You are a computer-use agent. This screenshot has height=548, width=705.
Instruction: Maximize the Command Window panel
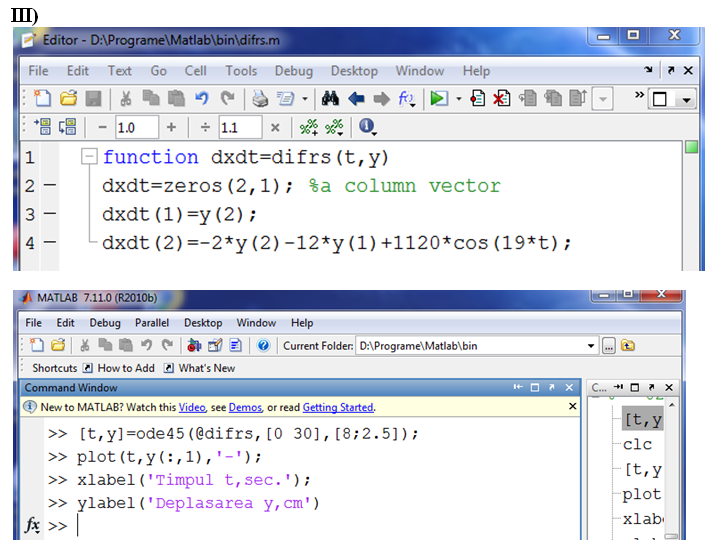[535, 388]
